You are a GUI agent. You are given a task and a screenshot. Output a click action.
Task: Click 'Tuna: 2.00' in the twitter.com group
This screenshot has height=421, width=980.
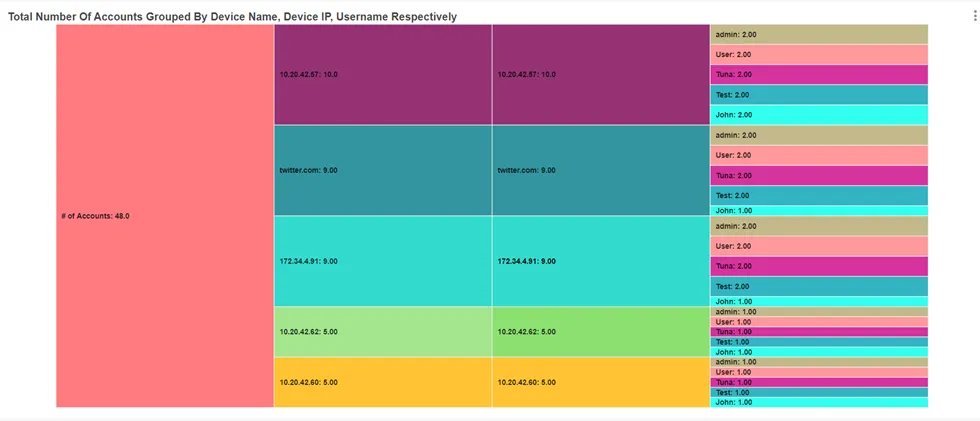pos(819,176)
